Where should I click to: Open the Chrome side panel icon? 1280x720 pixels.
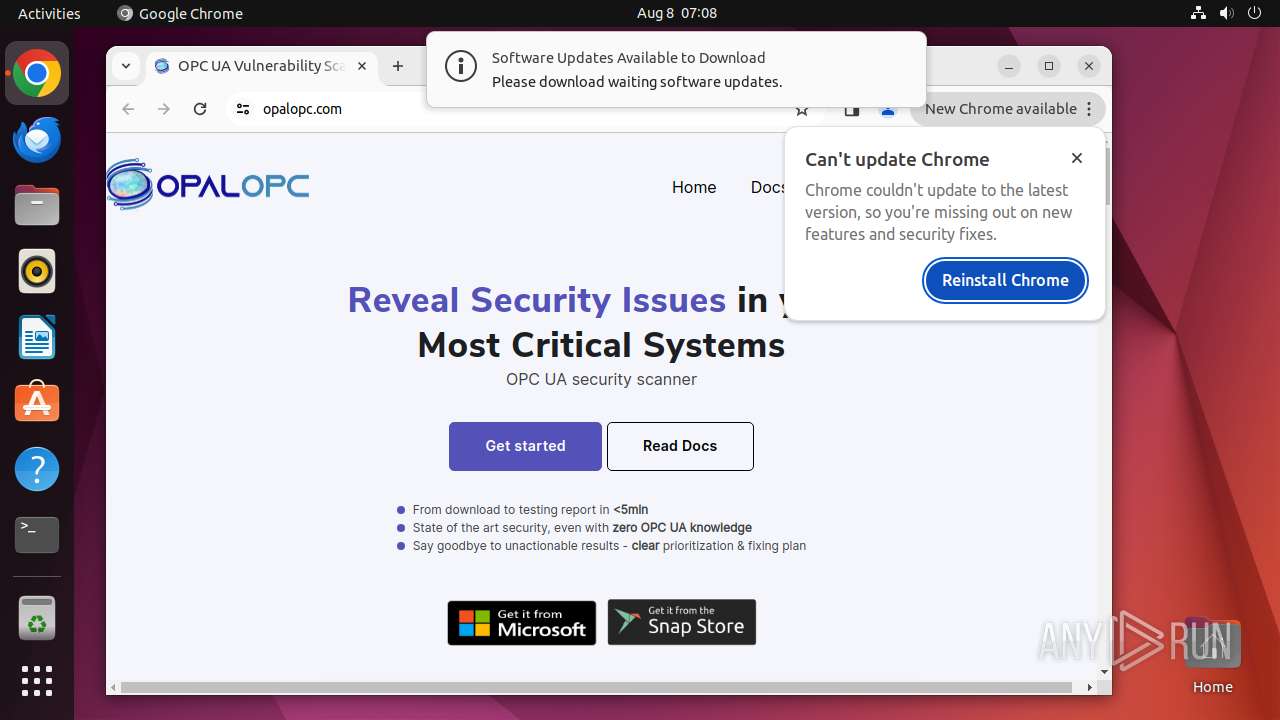tap(851, 110)
